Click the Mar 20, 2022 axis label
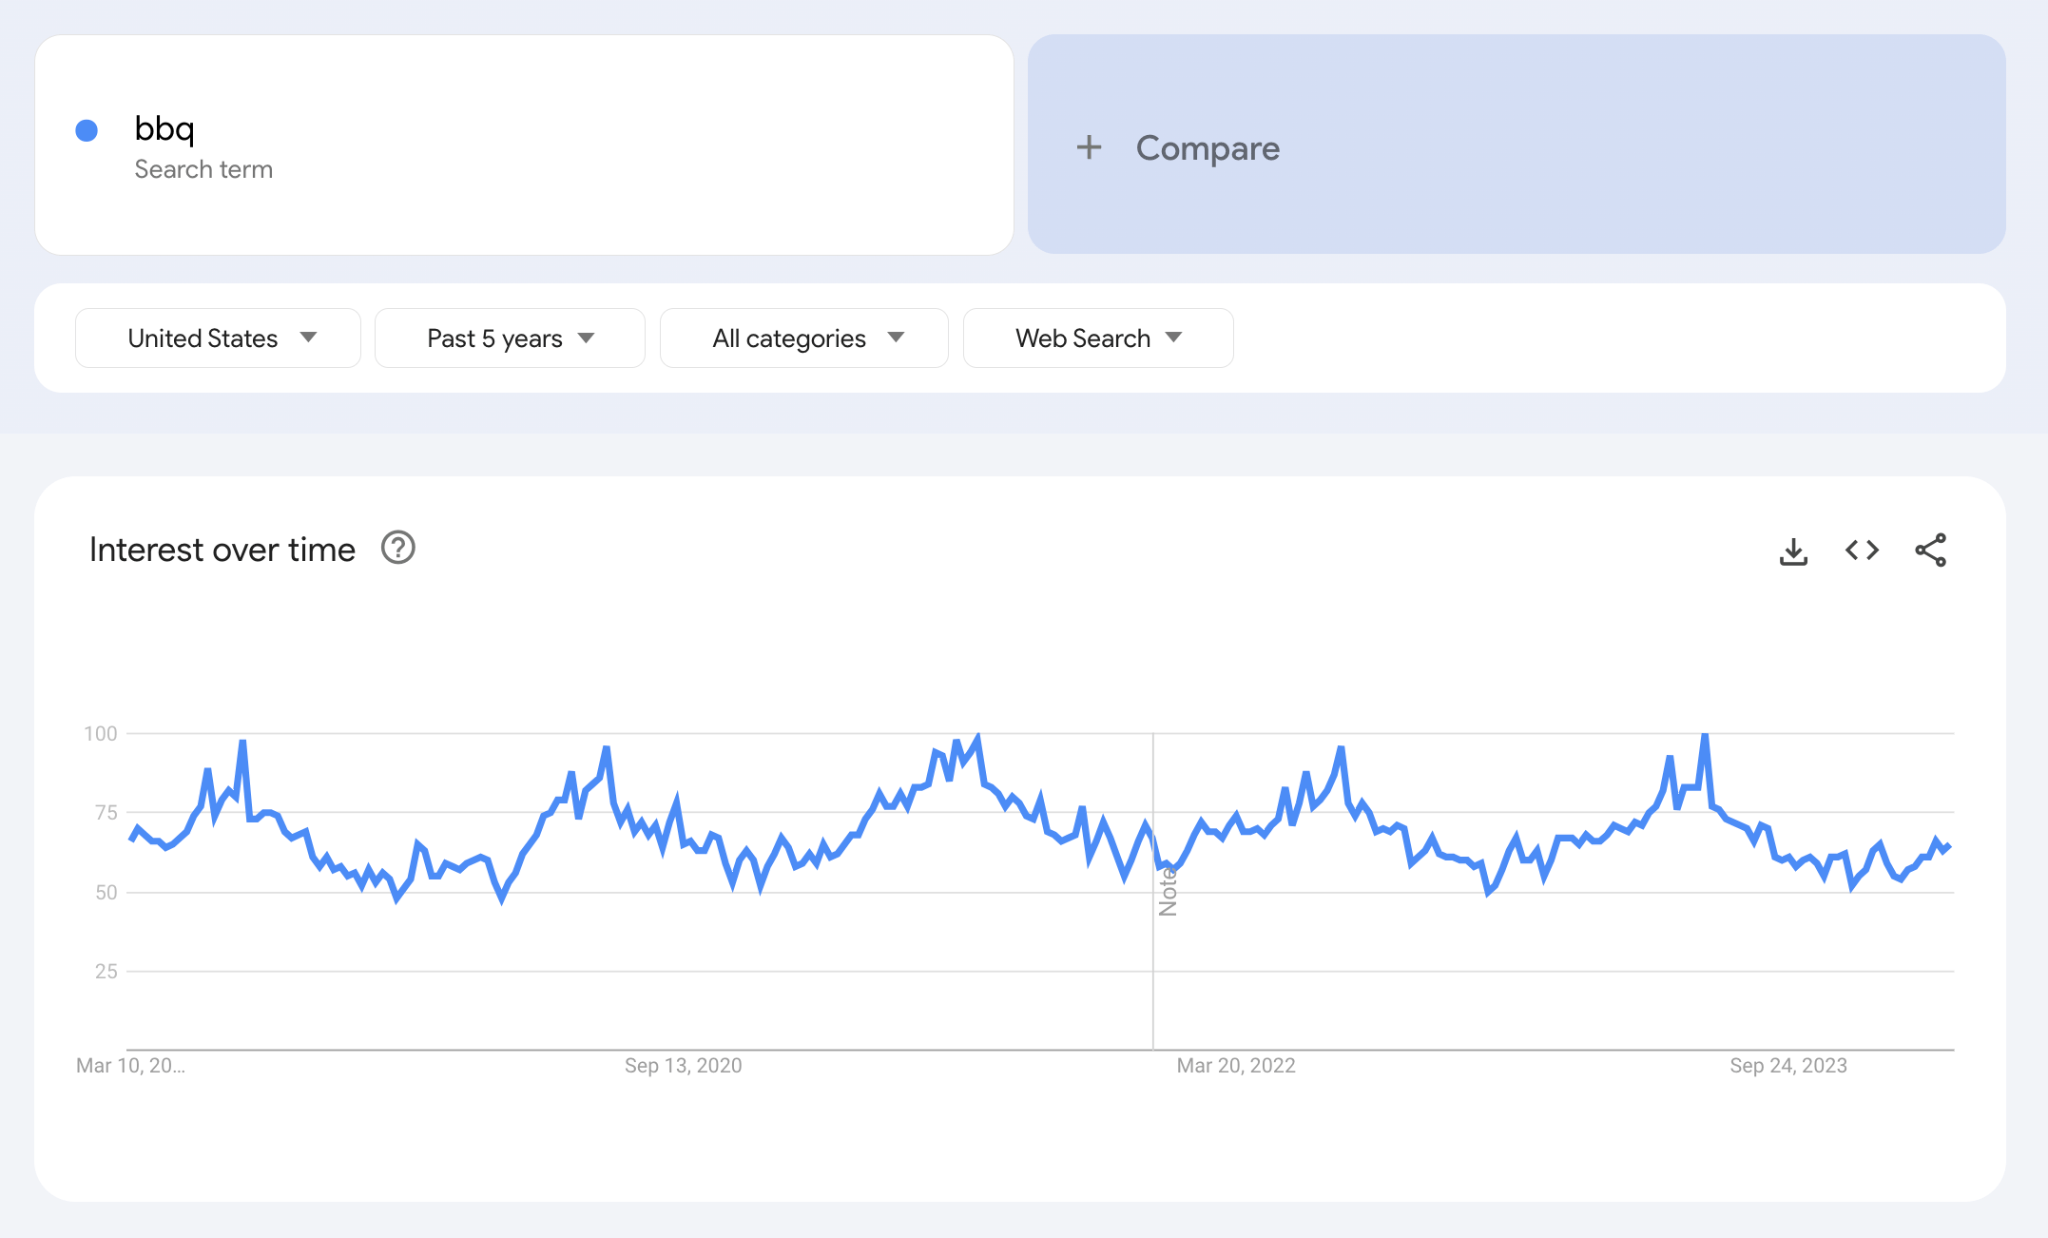The height and width of the screenshot is (1238, 2048). [1237, 1065]
